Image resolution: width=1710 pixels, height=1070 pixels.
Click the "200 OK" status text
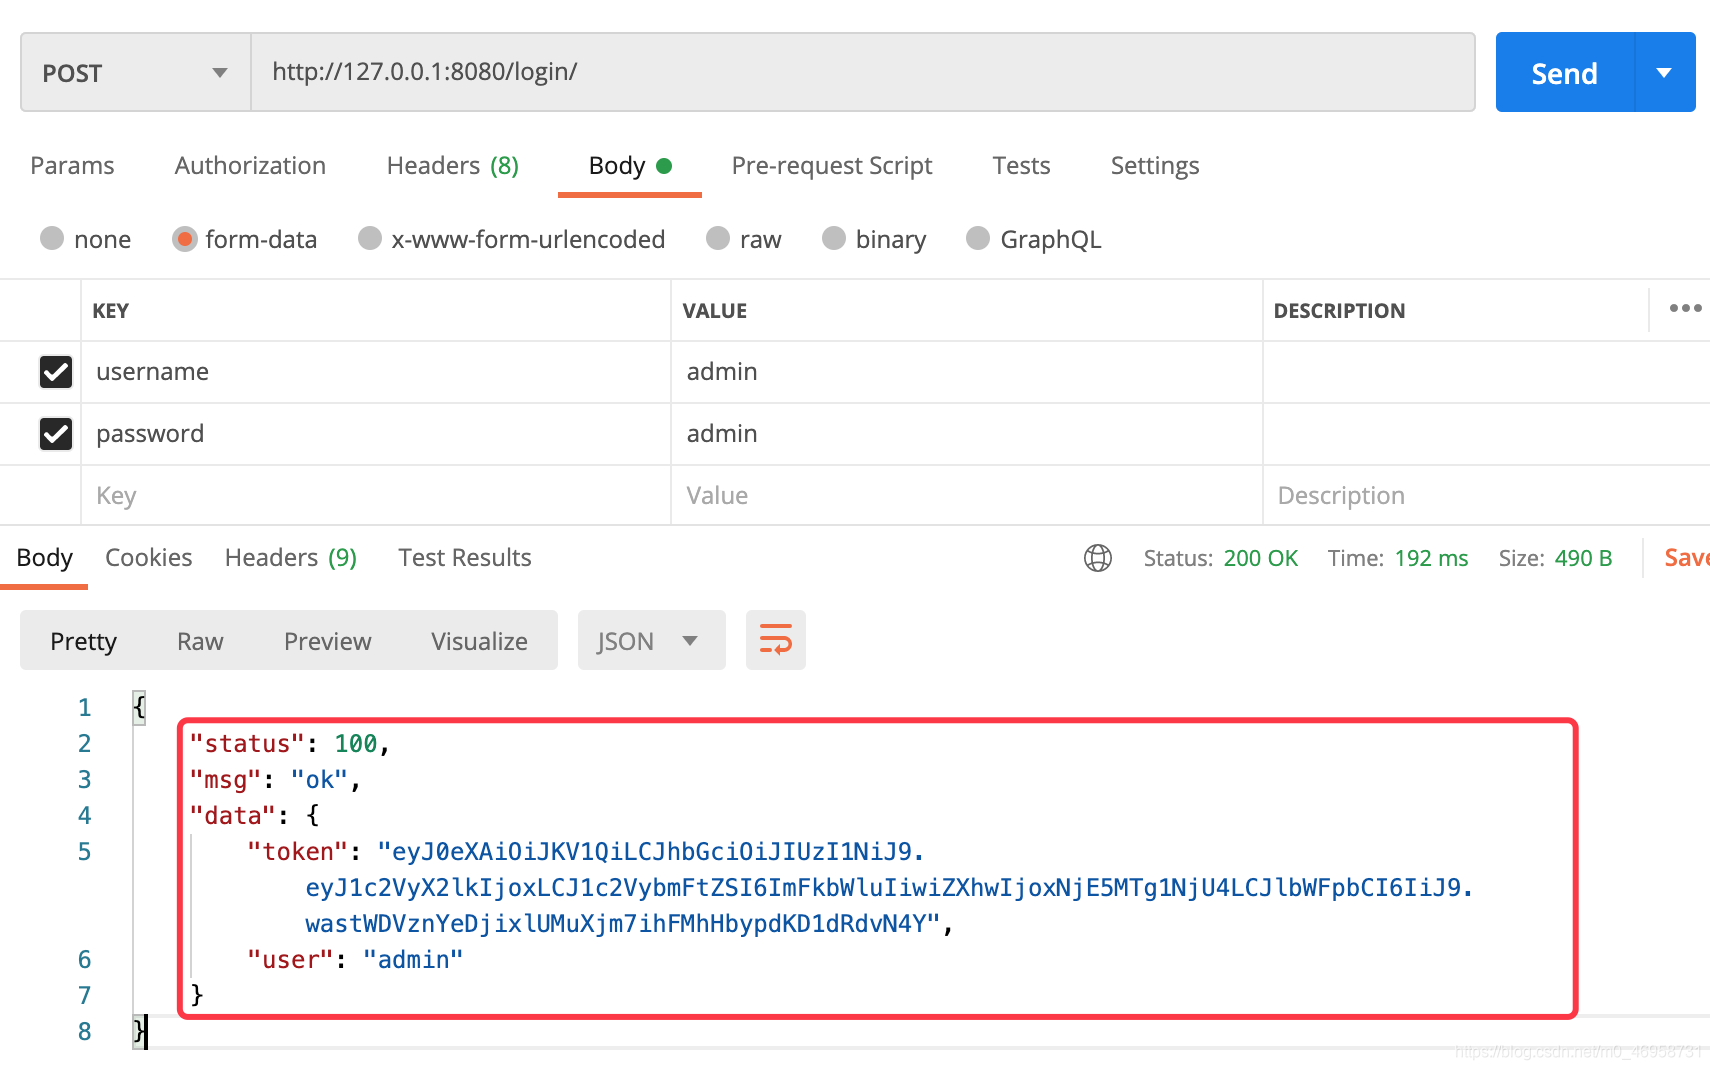pyautogui.click(x=1260, y=558)
